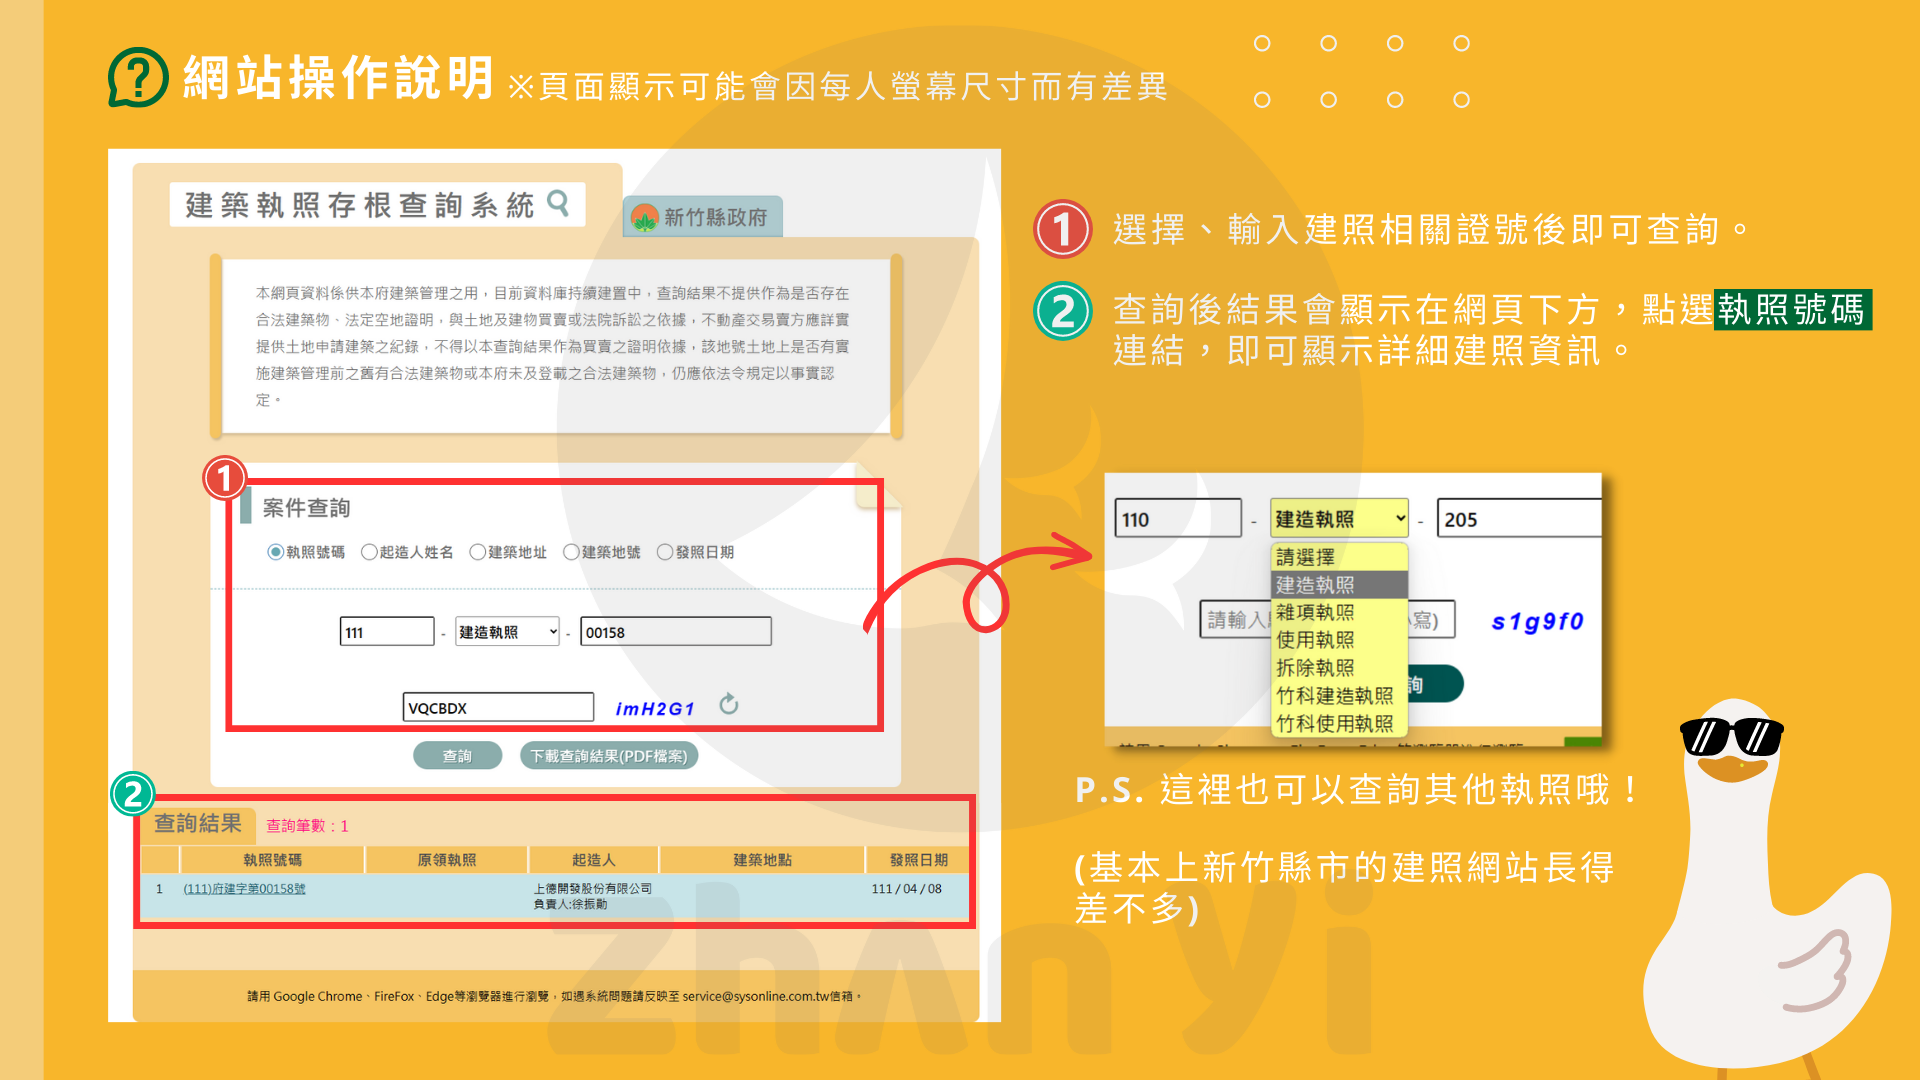Choose 拆除執照 from the list

pos(1339,668)
